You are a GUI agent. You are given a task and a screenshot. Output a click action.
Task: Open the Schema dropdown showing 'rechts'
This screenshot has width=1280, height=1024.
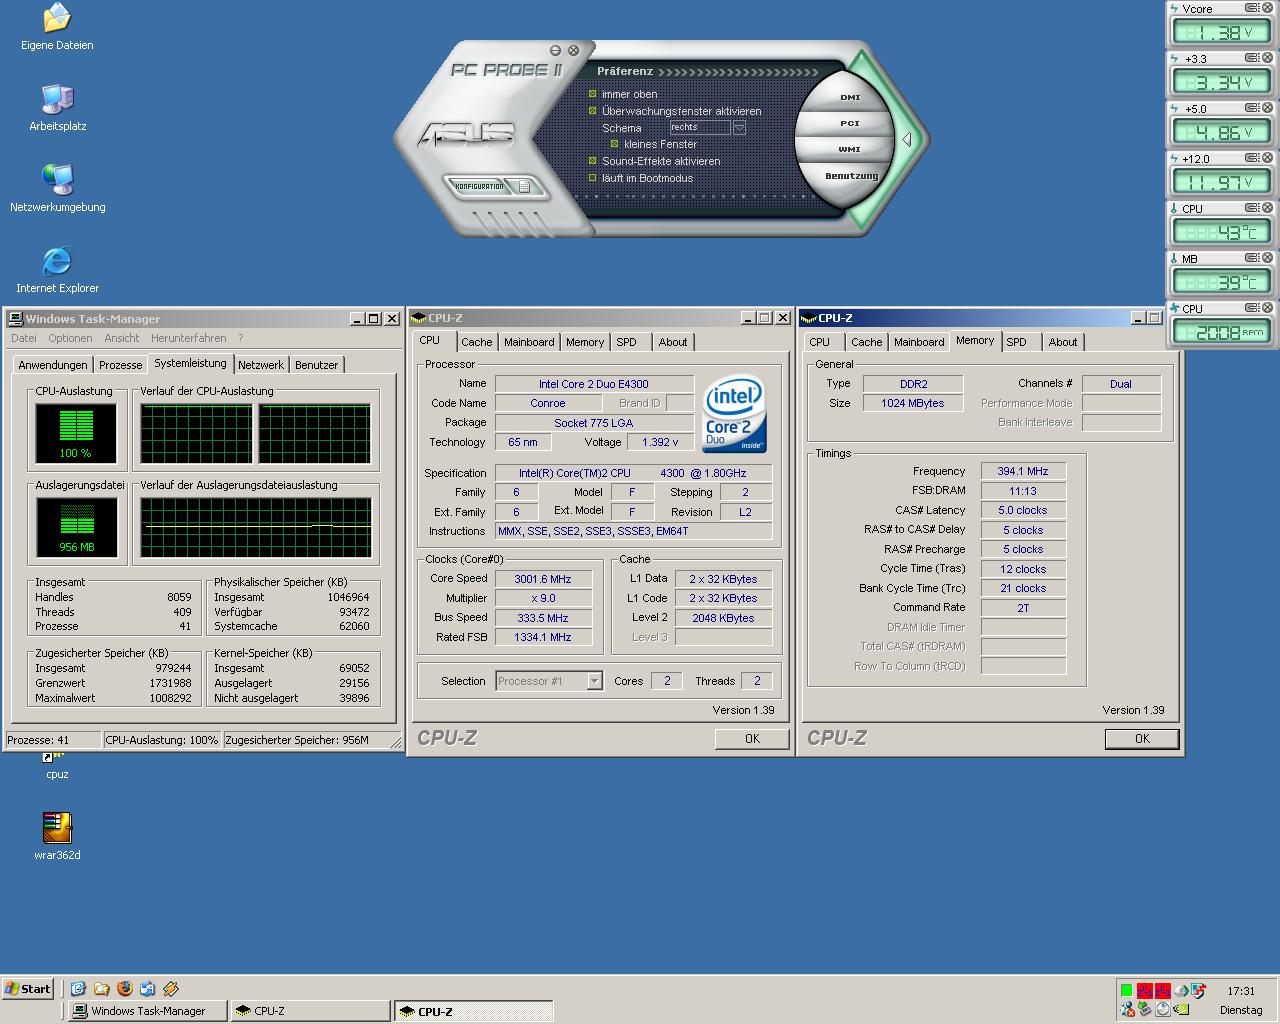click(739, 128)
